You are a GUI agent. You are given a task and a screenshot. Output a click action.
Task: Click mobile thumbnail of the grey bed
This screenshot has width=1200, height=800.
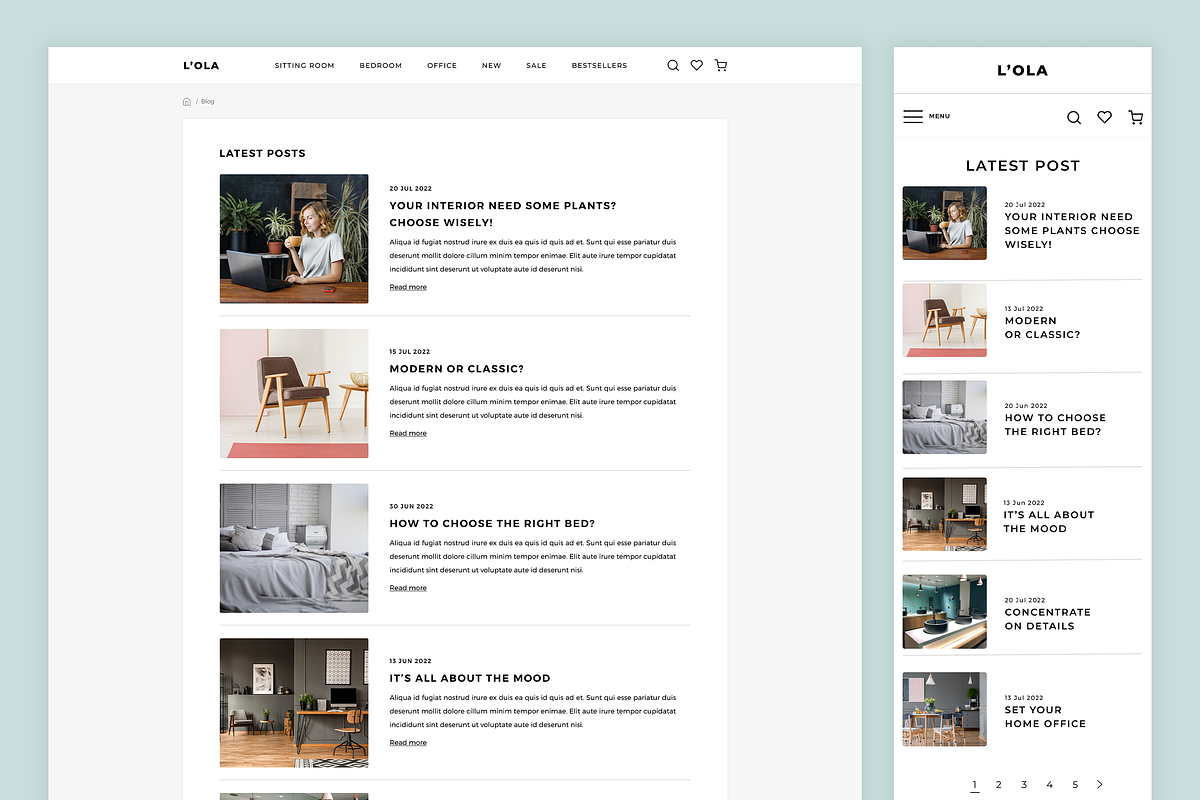pyautogui.click(x=945, y=417)
